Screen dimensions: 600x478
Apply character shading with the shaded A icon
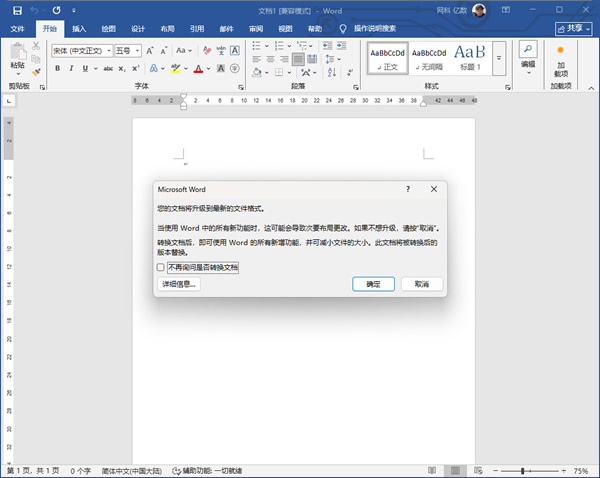click(x=221, y=69)
